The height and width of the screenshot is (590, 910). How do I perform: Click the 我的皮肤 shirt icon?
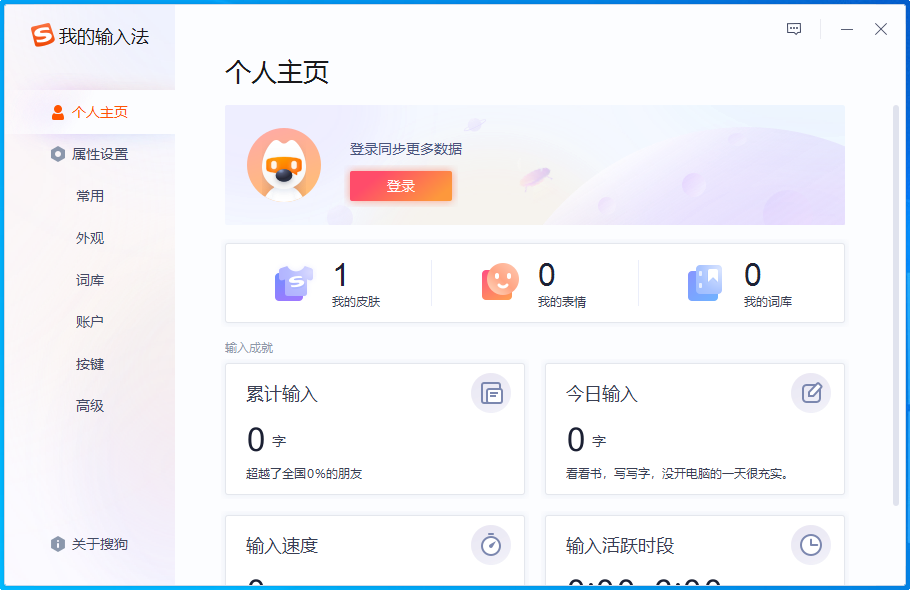(x=294, y=283)
